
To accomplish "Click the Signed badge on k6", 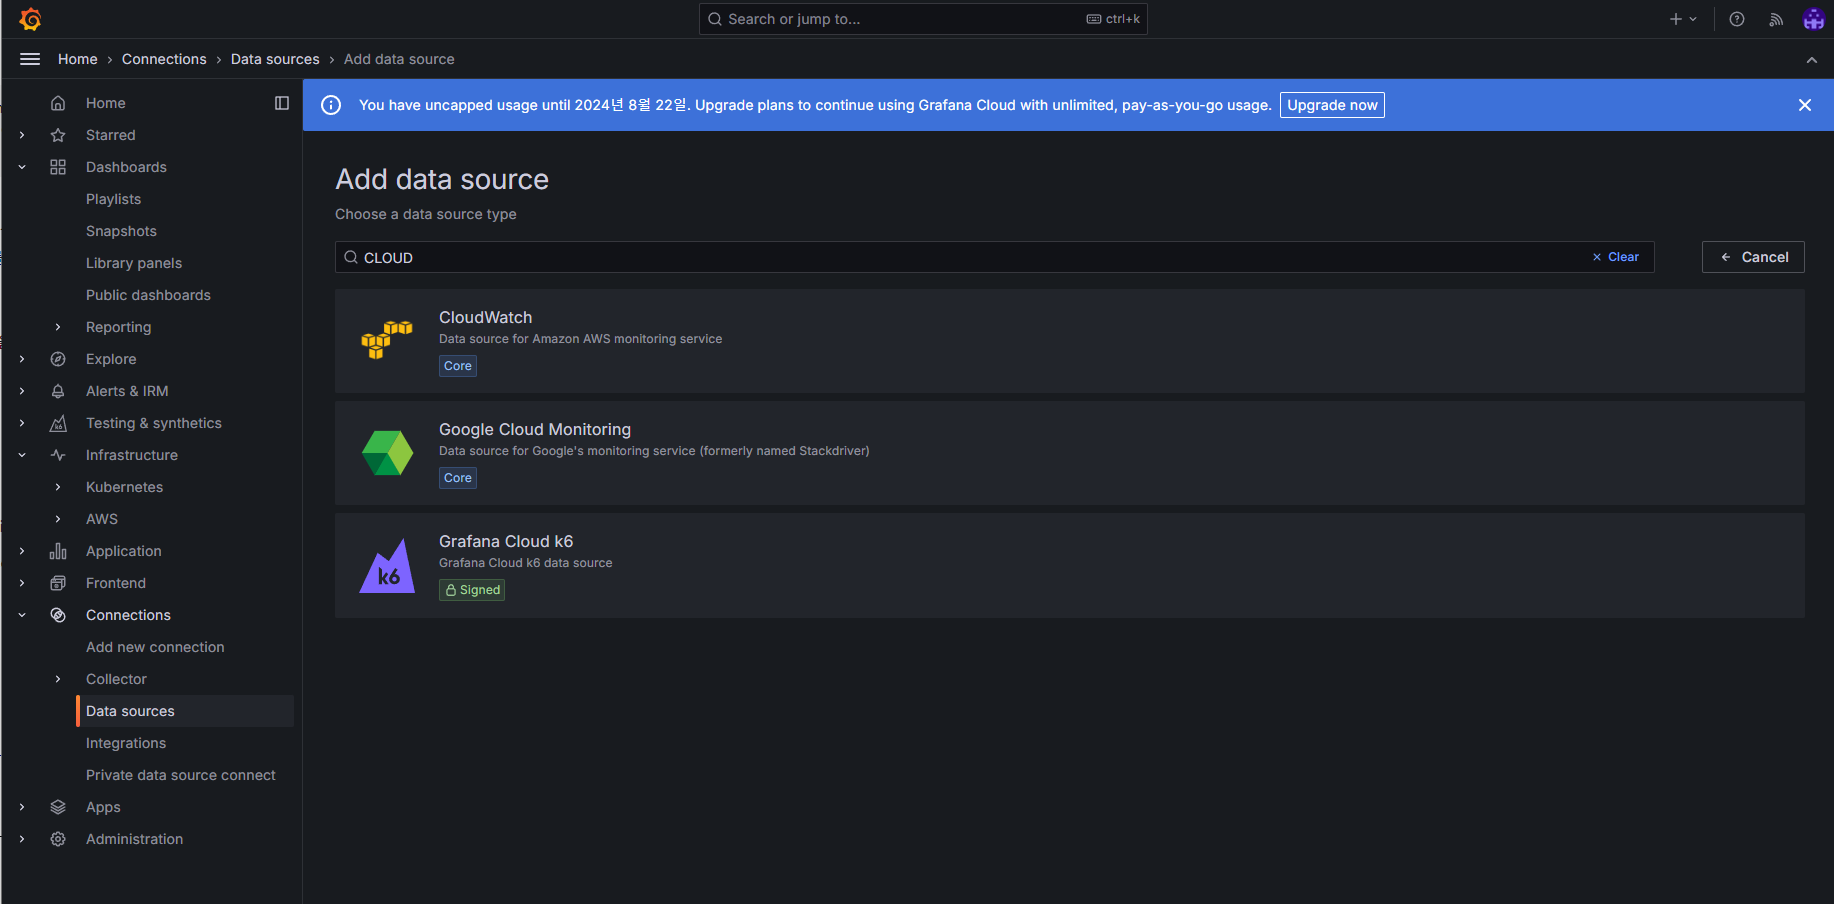I will [x=472, y=590].
